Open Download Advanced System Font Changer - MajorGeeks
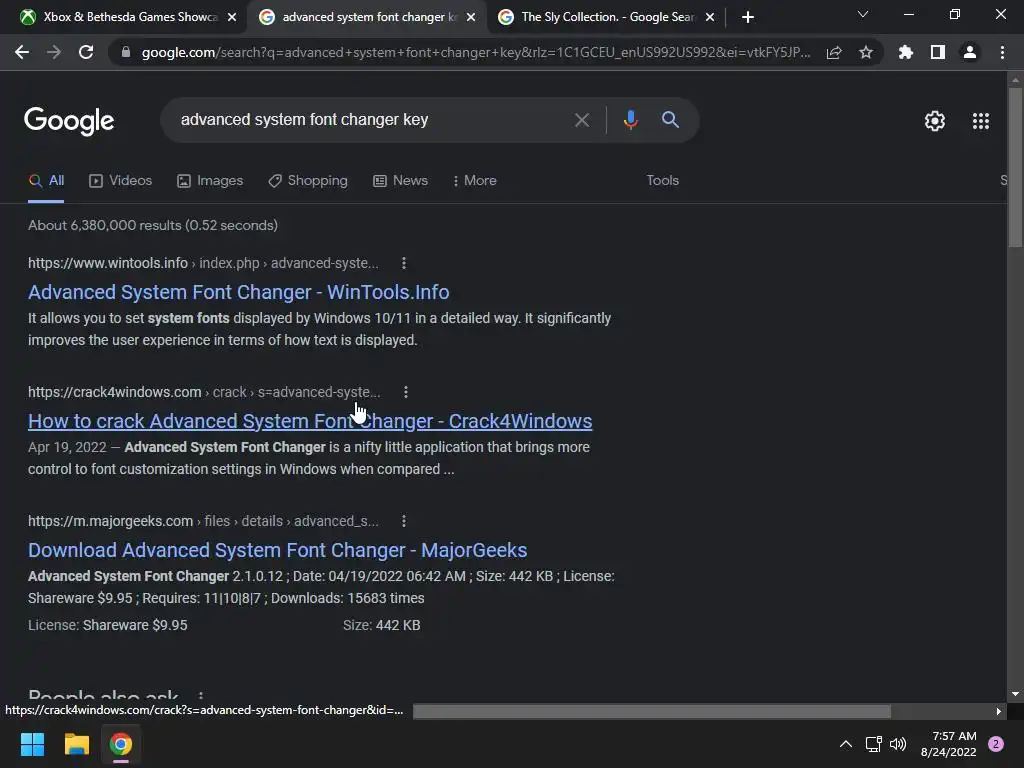This screenshot has width=1024, height=768. [278, 550]
